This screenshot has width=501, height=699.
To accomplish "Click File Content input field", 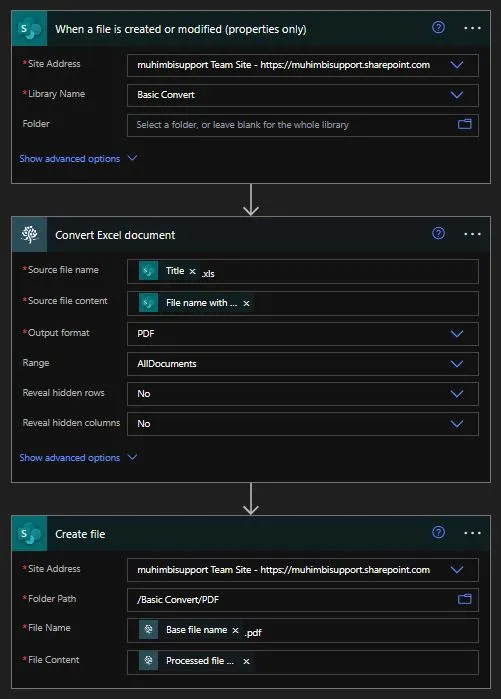I will pos(303,662).
